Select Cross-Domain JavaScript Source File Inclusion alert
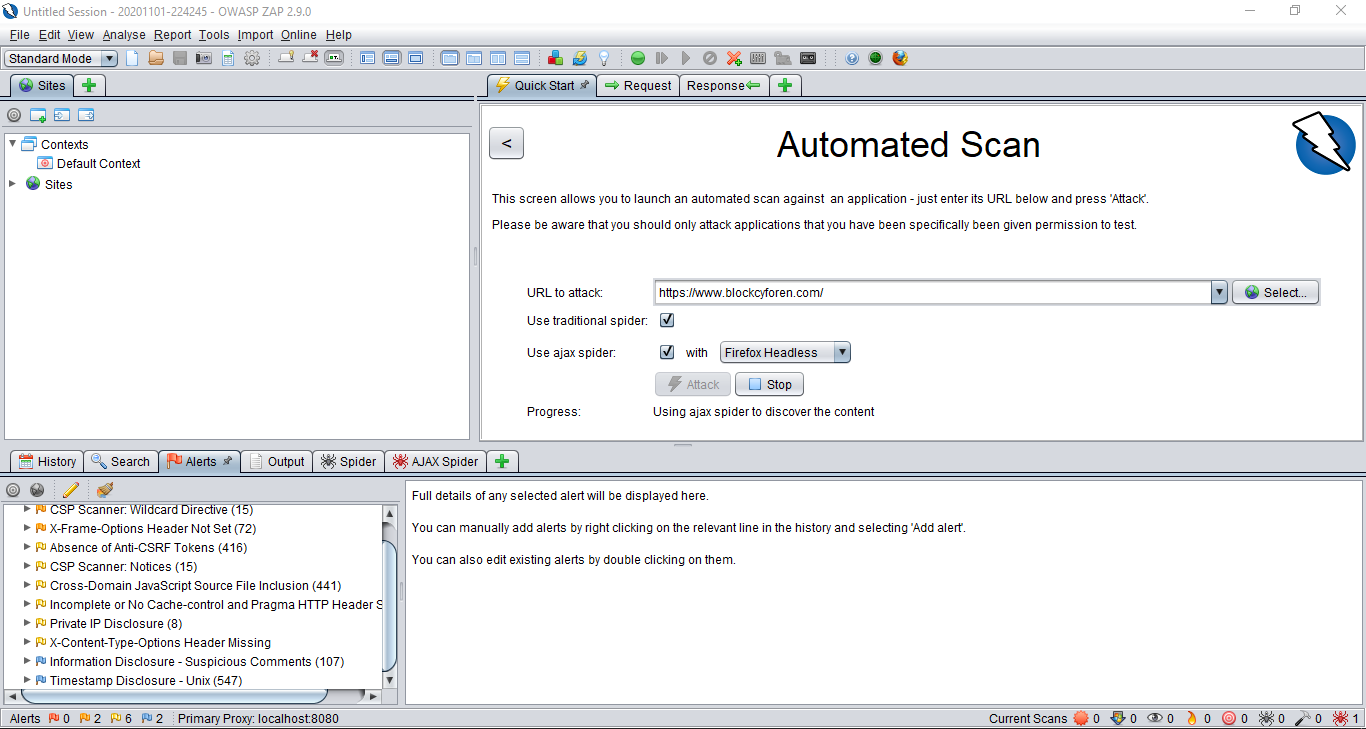Screen dimensions: 1366x729 (196, 585)
